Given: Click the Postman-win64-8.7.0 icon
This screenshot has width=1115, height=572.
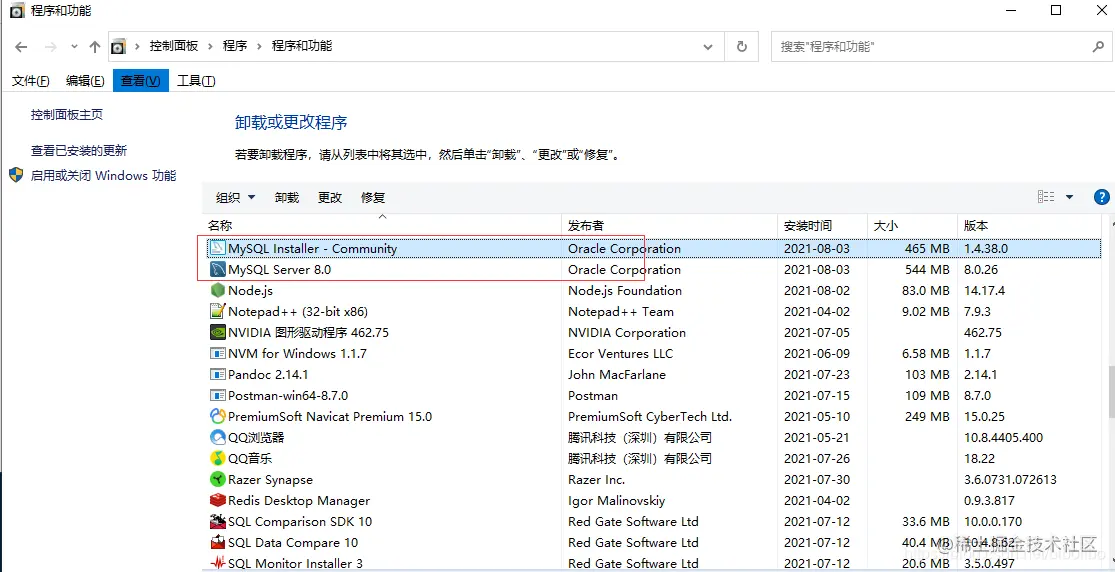Looking at the screenshot, I should pos(218,396).
